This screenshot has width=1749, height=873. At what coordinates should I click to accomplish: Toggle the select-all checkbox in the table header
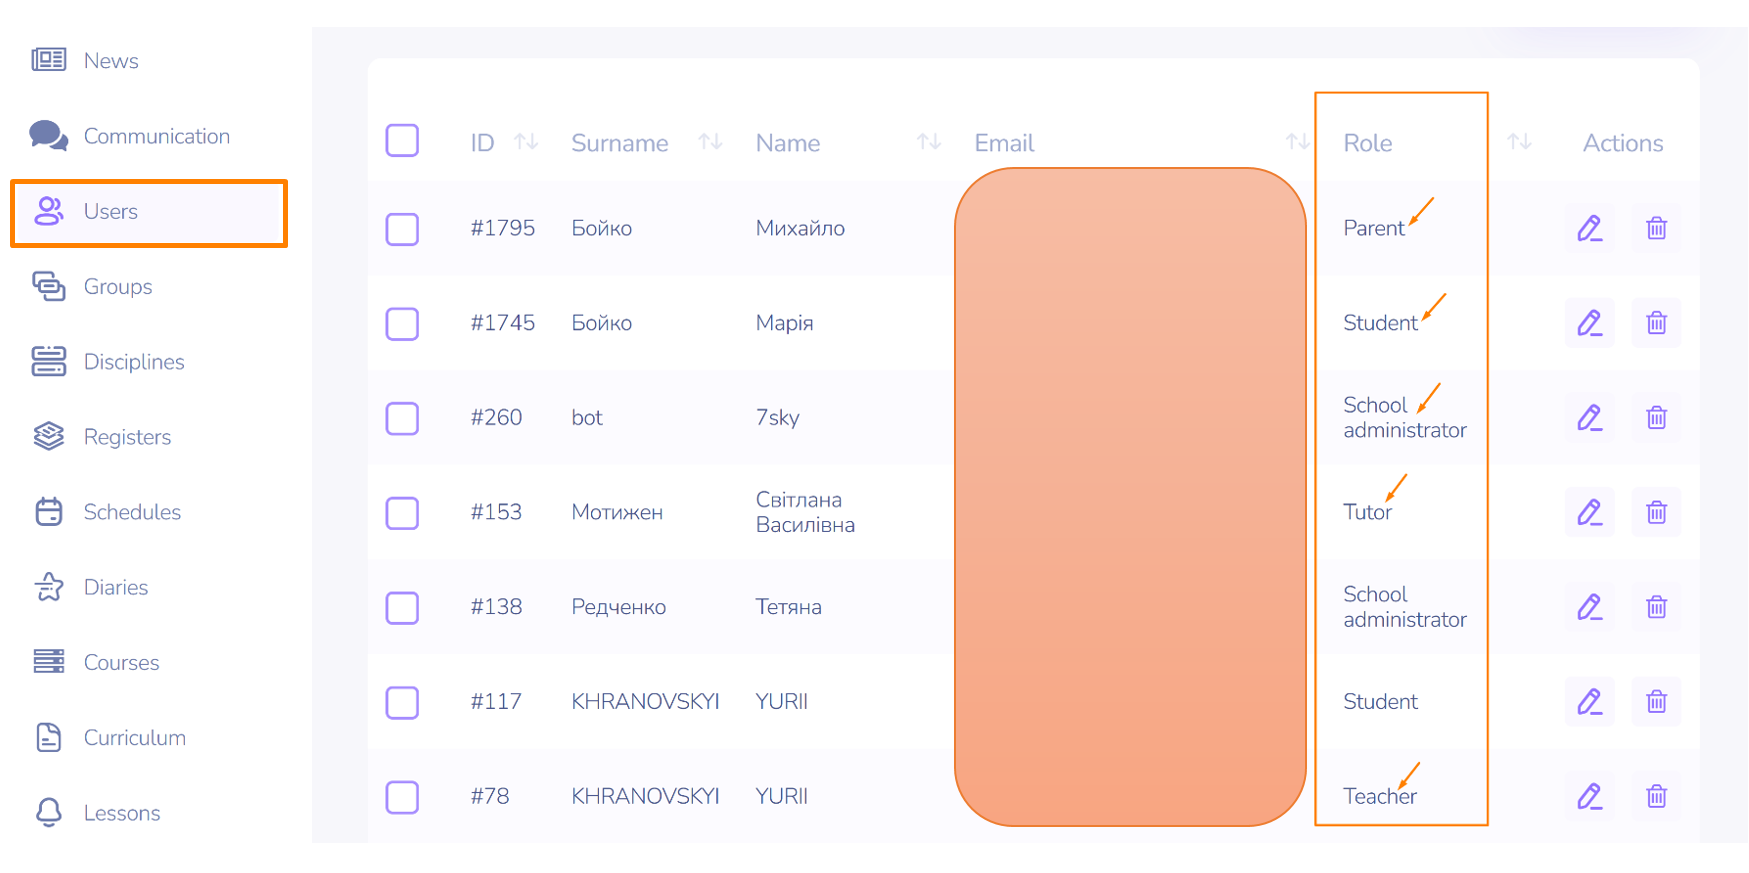tap(402, 141)
